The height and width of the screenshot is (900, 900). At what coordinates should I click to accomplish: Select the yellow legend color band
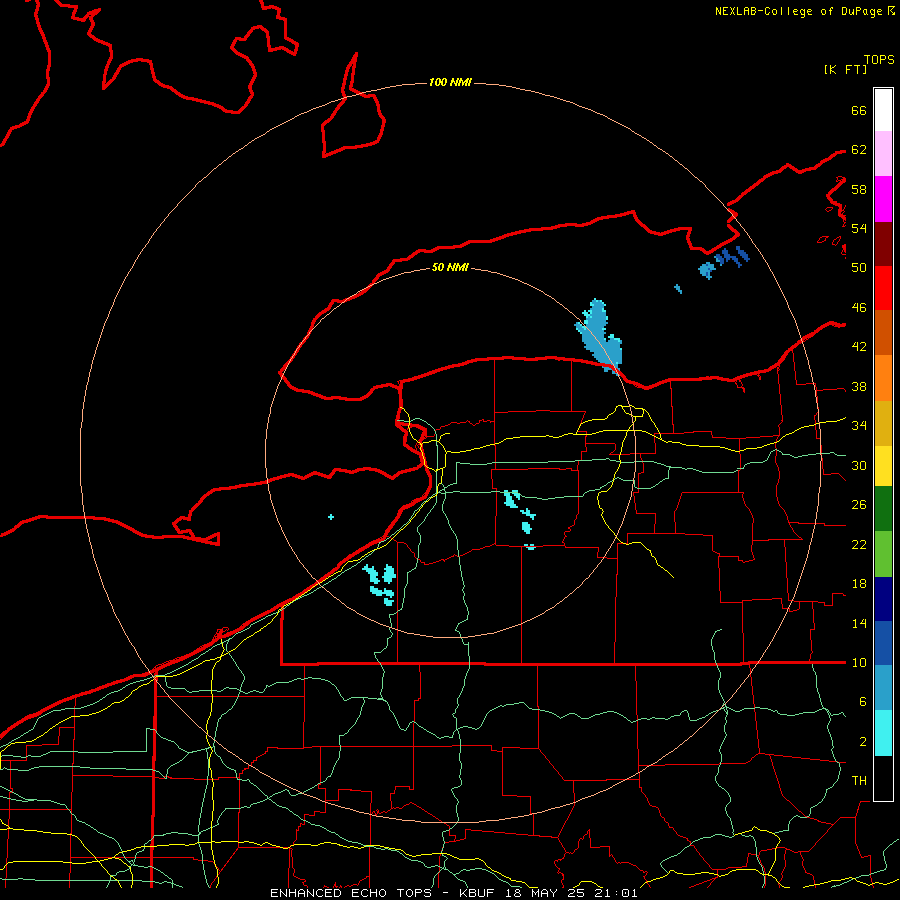coord(883,465)
